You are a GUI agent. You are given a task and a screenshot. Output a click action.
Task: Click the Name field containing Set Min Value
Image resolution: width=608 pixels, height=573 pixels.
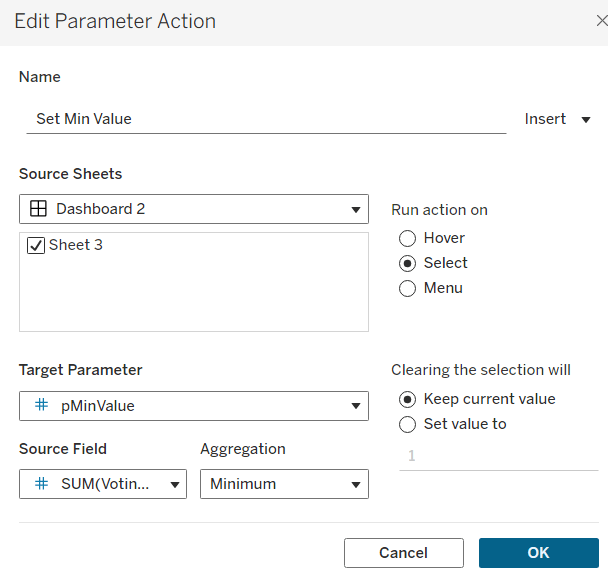265,118
